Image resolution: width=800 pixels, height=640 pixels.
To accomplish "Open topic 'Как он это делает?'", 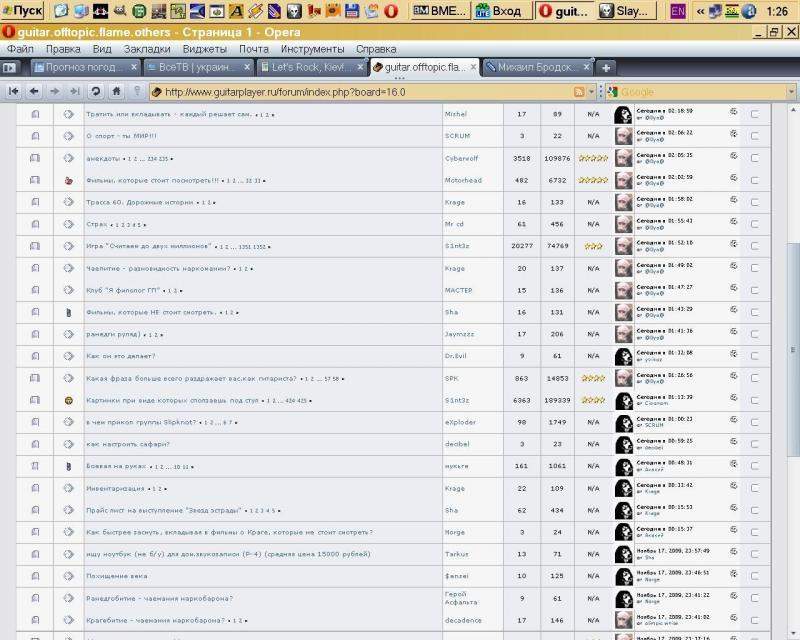I will tap(120, 356).
